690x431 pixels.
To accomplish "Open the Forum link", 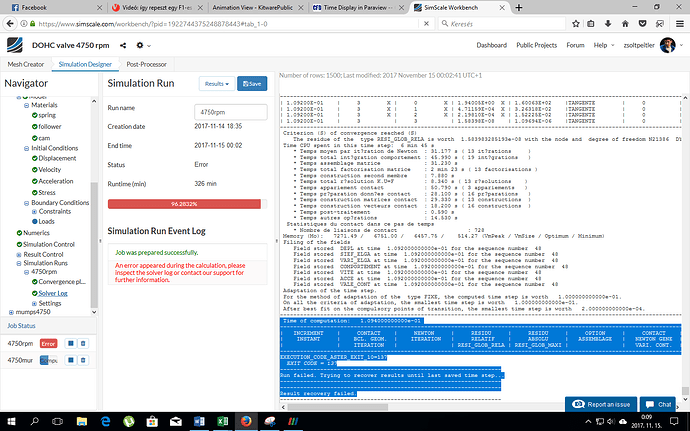I will [575, 45].
